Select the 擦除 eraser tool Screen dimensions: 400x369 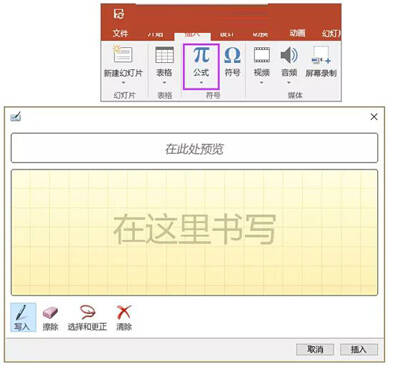click(50, 317)
